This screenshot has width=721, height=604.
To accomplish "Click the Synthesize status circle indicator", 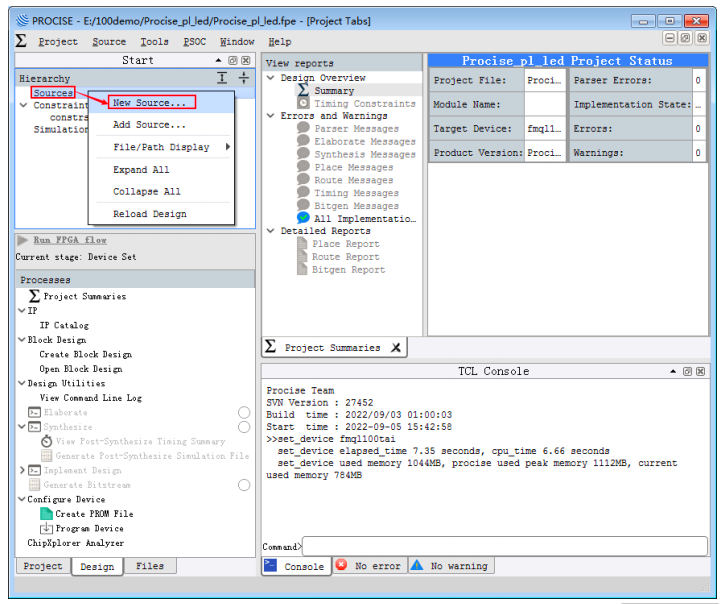I will [x=244, y=427].
